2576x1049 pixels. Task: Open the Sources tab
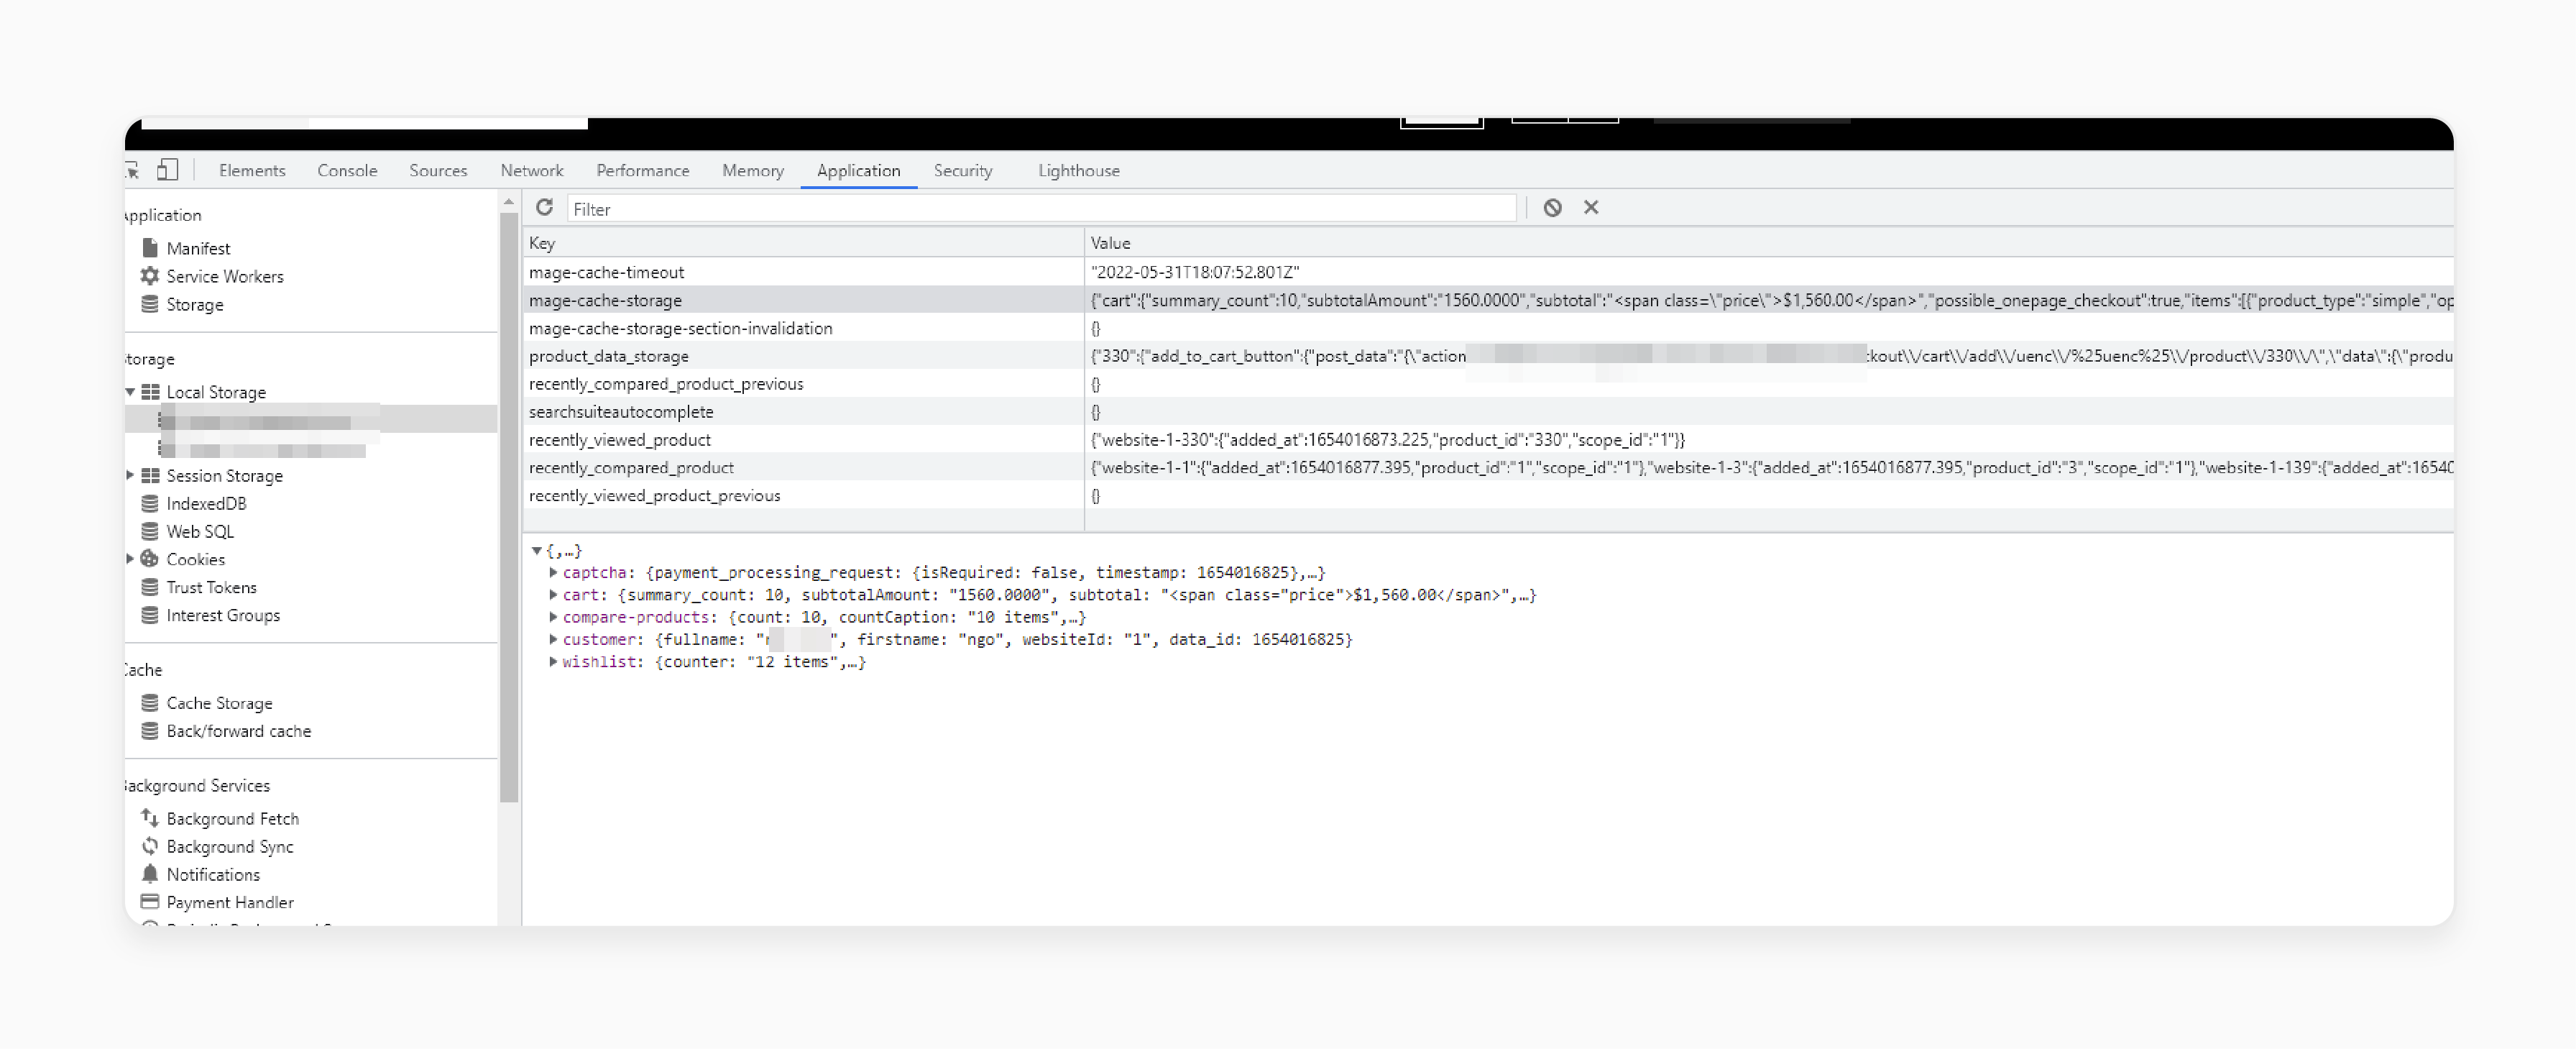pyautogui.click(x=438, y=170)
